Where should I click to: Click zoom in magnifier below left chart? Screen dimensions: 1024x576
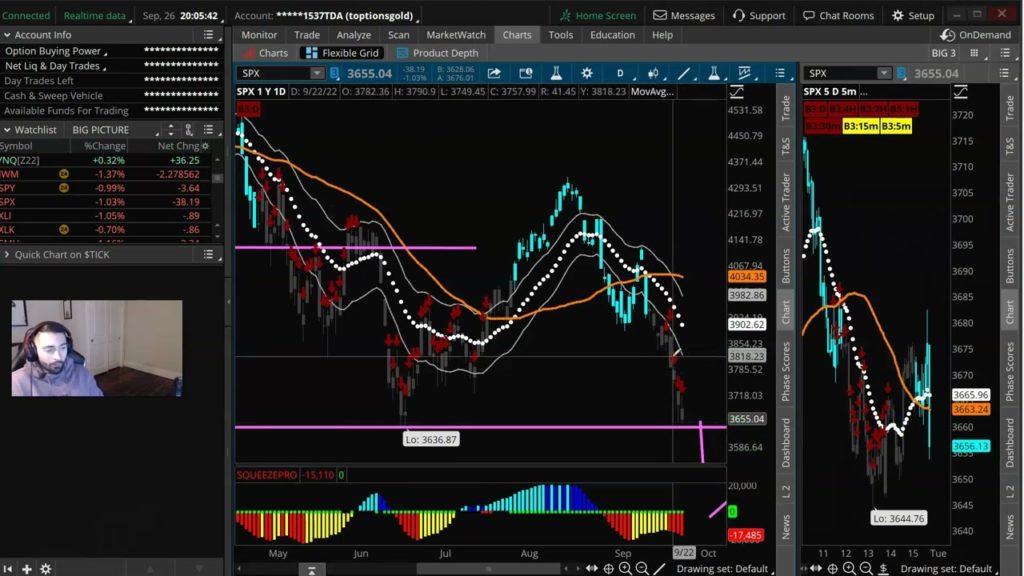(625, 568)
